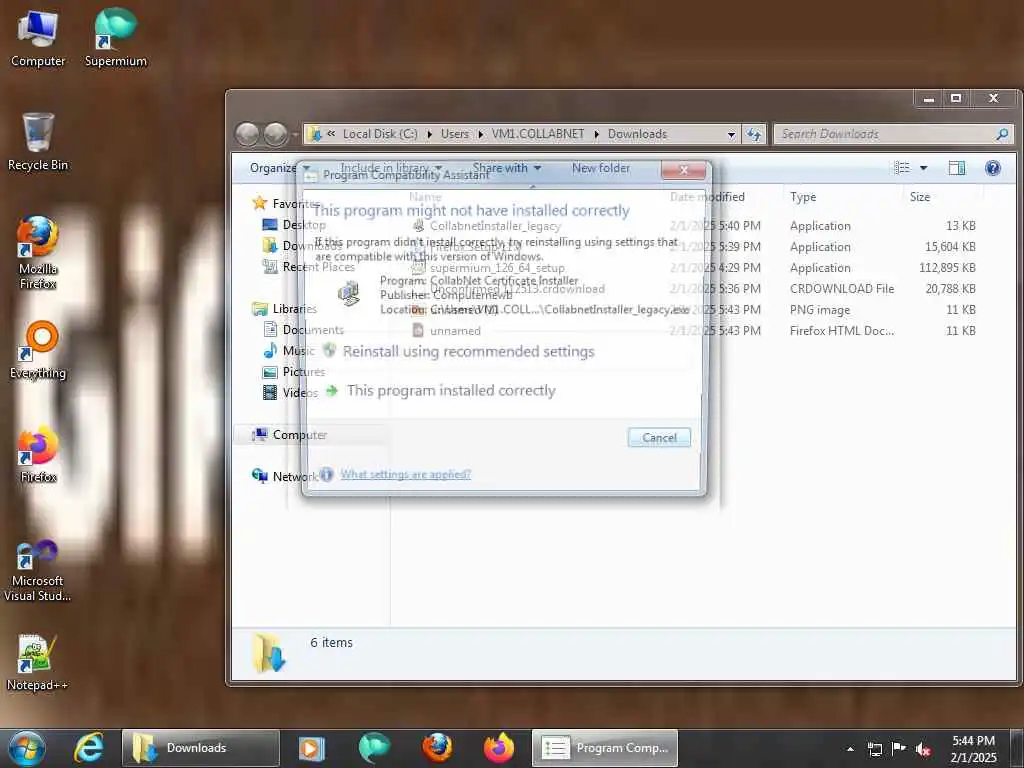Screen dimensions: 1024x768
Task: Open the Share with menu
Action: point(507,168)
